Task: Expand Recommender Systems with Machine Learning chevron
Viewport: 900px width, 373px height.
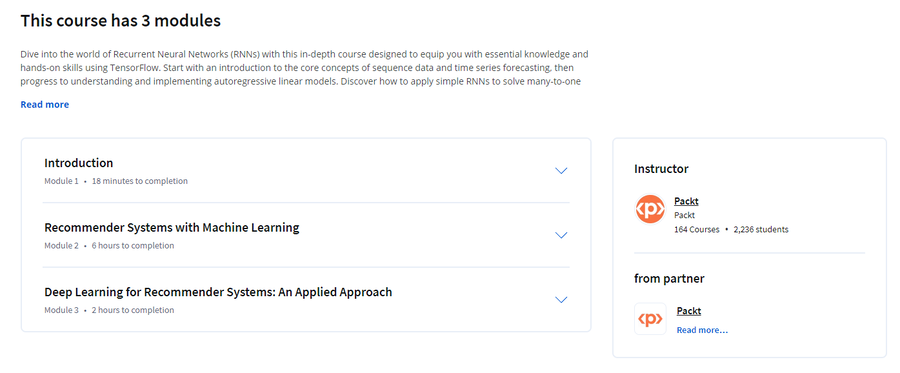Action: 561,235
